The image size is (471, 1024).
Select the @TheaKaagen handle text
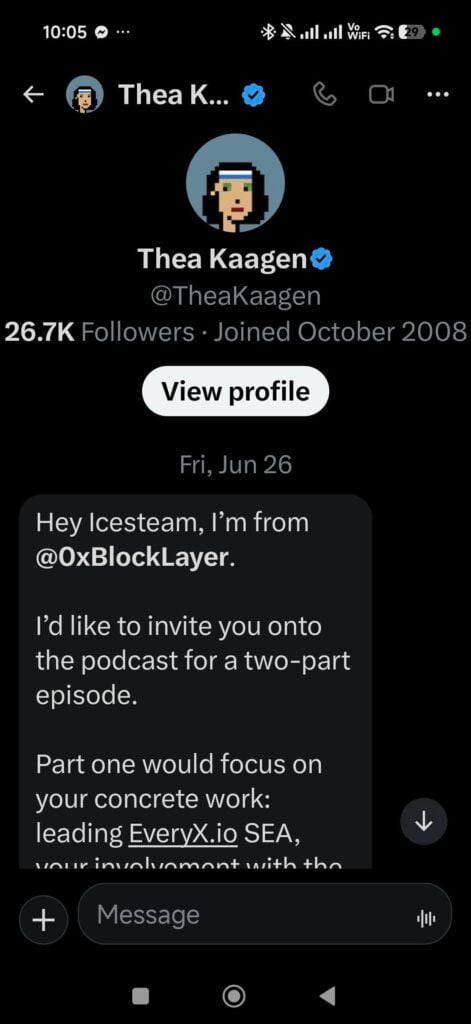235,297
